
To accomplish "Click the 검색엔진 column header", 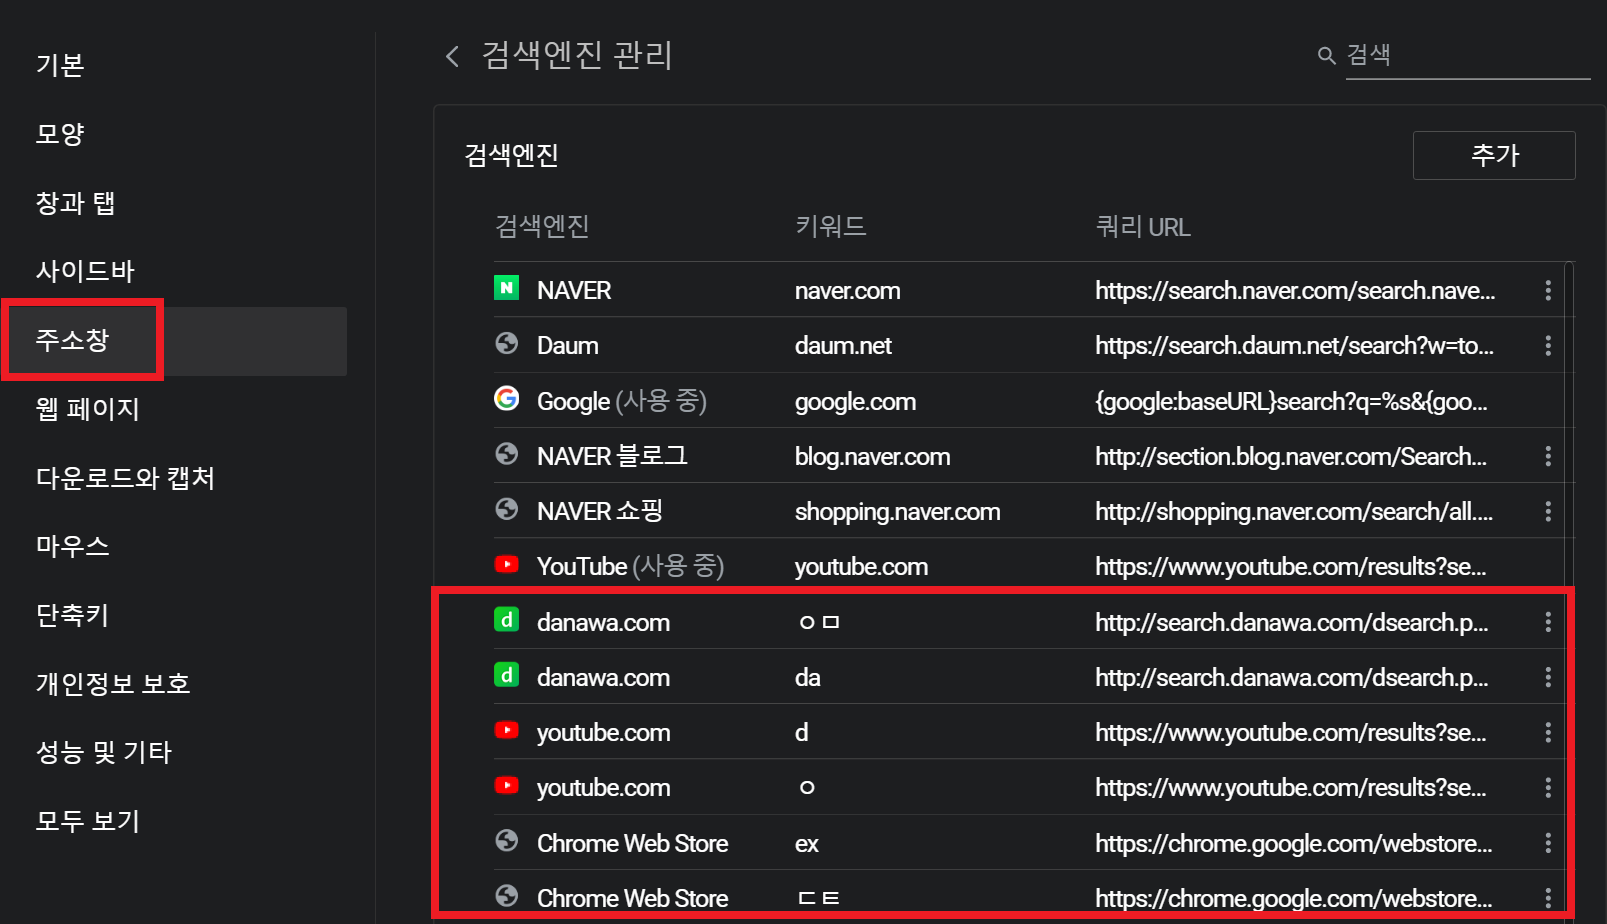I will coord(542,226).
